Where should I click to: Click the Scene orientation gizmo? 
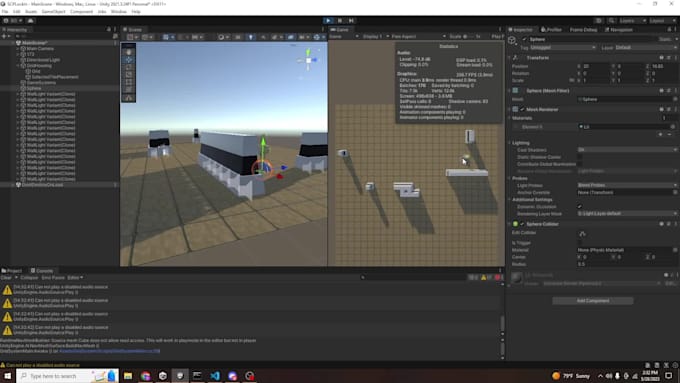pos(308,60)
